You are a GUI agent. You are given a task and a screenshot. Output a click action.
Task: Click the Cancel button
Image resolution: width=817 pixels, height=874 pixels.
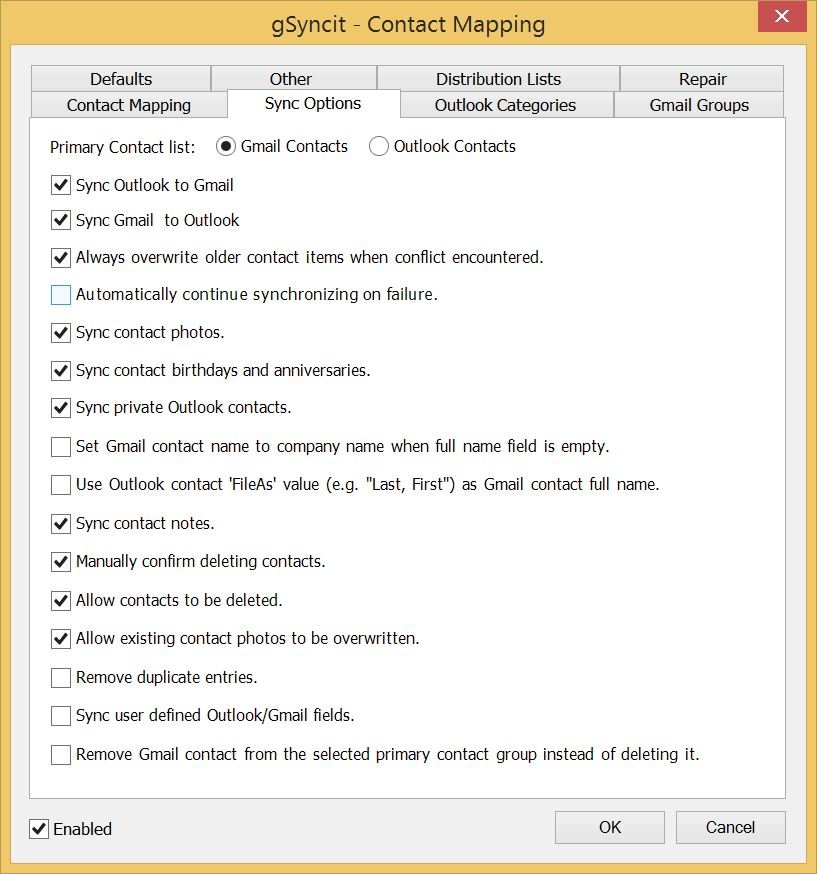click(731, 827)
